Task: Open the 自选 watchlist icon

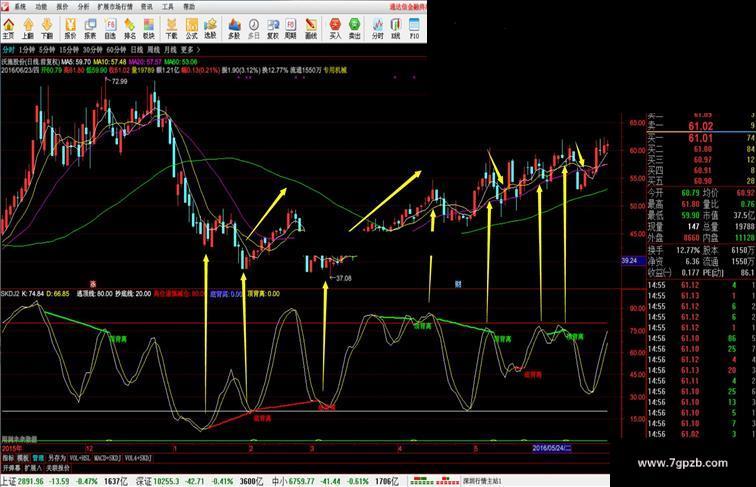Action: pos(110,28)
